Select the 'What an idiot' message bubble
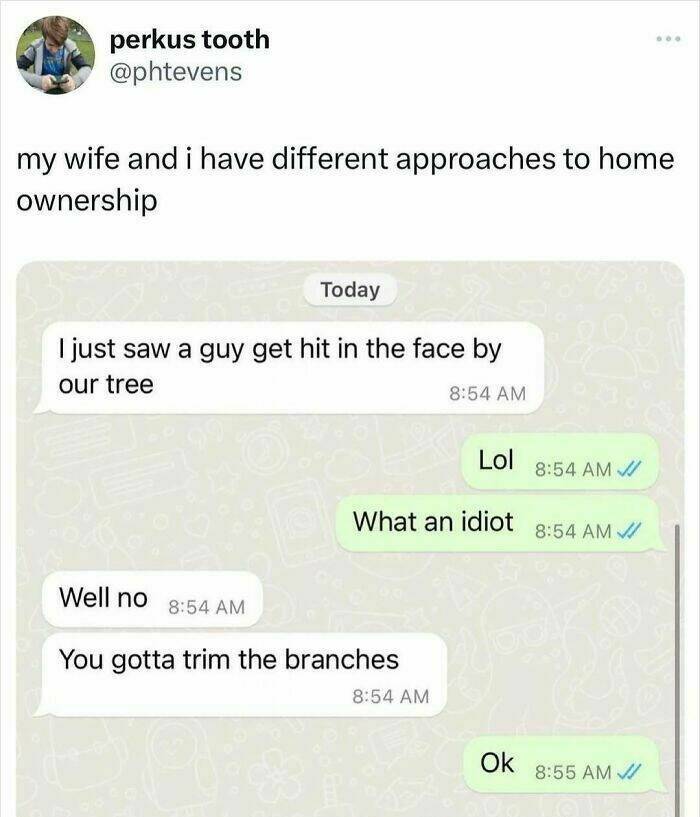700x817 pixels. click(x=500, y=523)
